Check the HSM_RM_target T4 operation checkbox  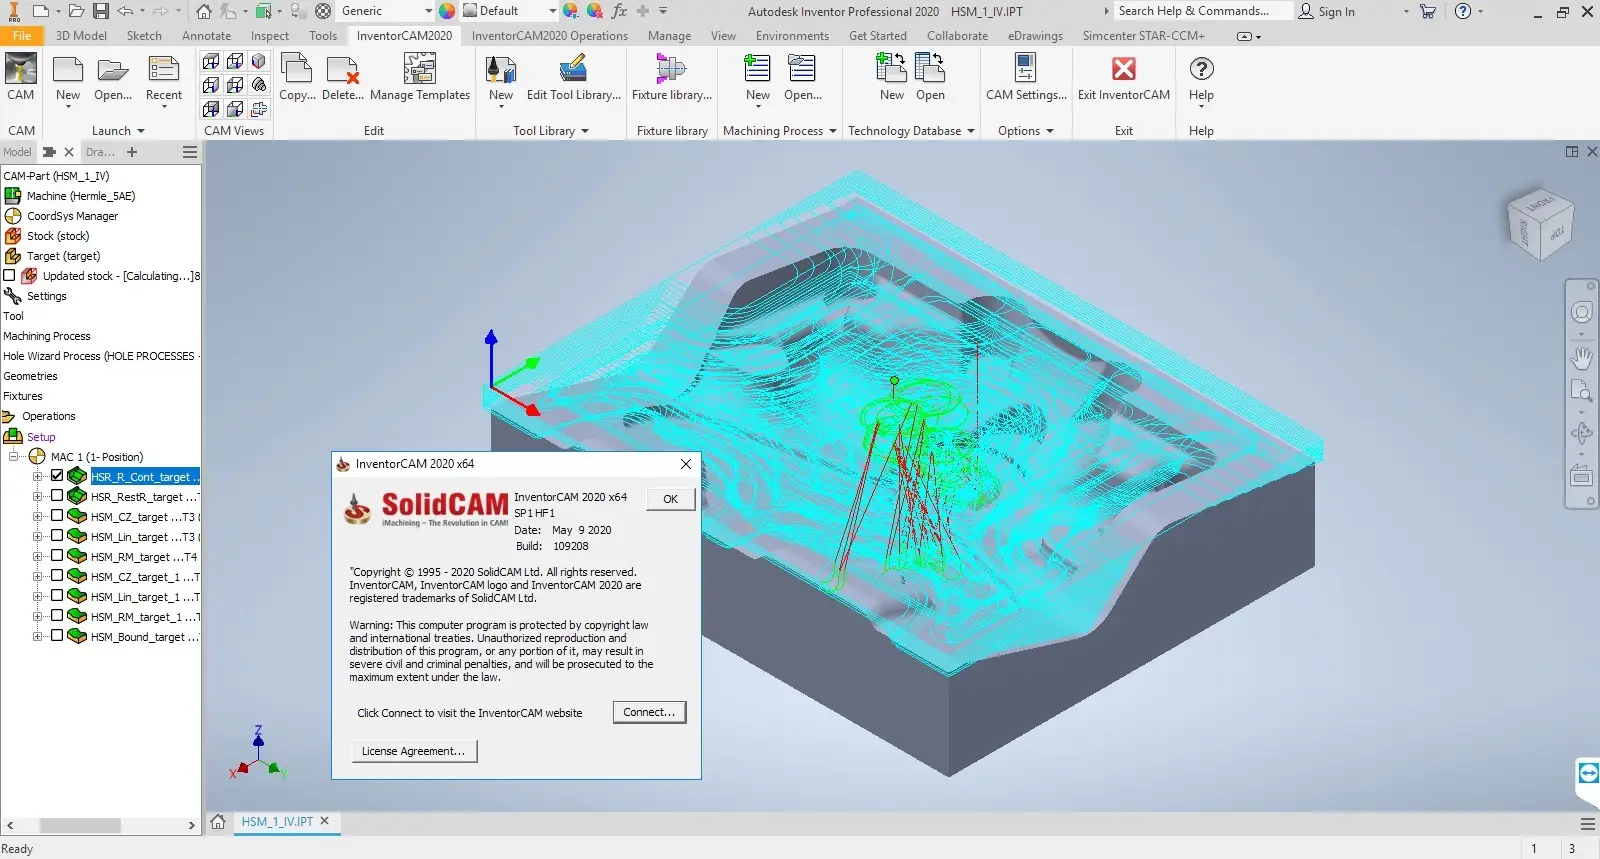click(x=57, y=556)
